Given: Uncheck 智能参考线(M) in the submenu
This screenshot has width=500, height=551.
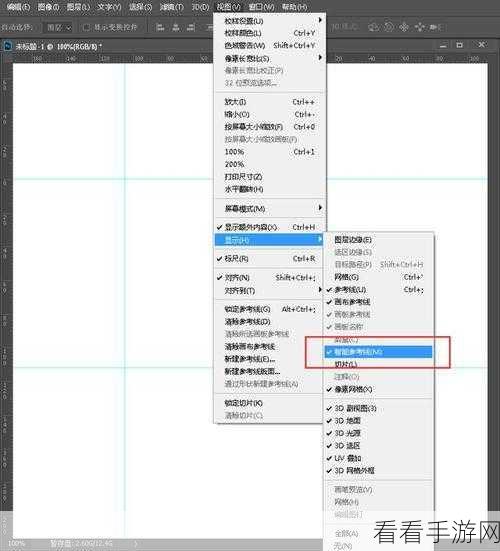Looking at the screenshot, I should point(378,352).
